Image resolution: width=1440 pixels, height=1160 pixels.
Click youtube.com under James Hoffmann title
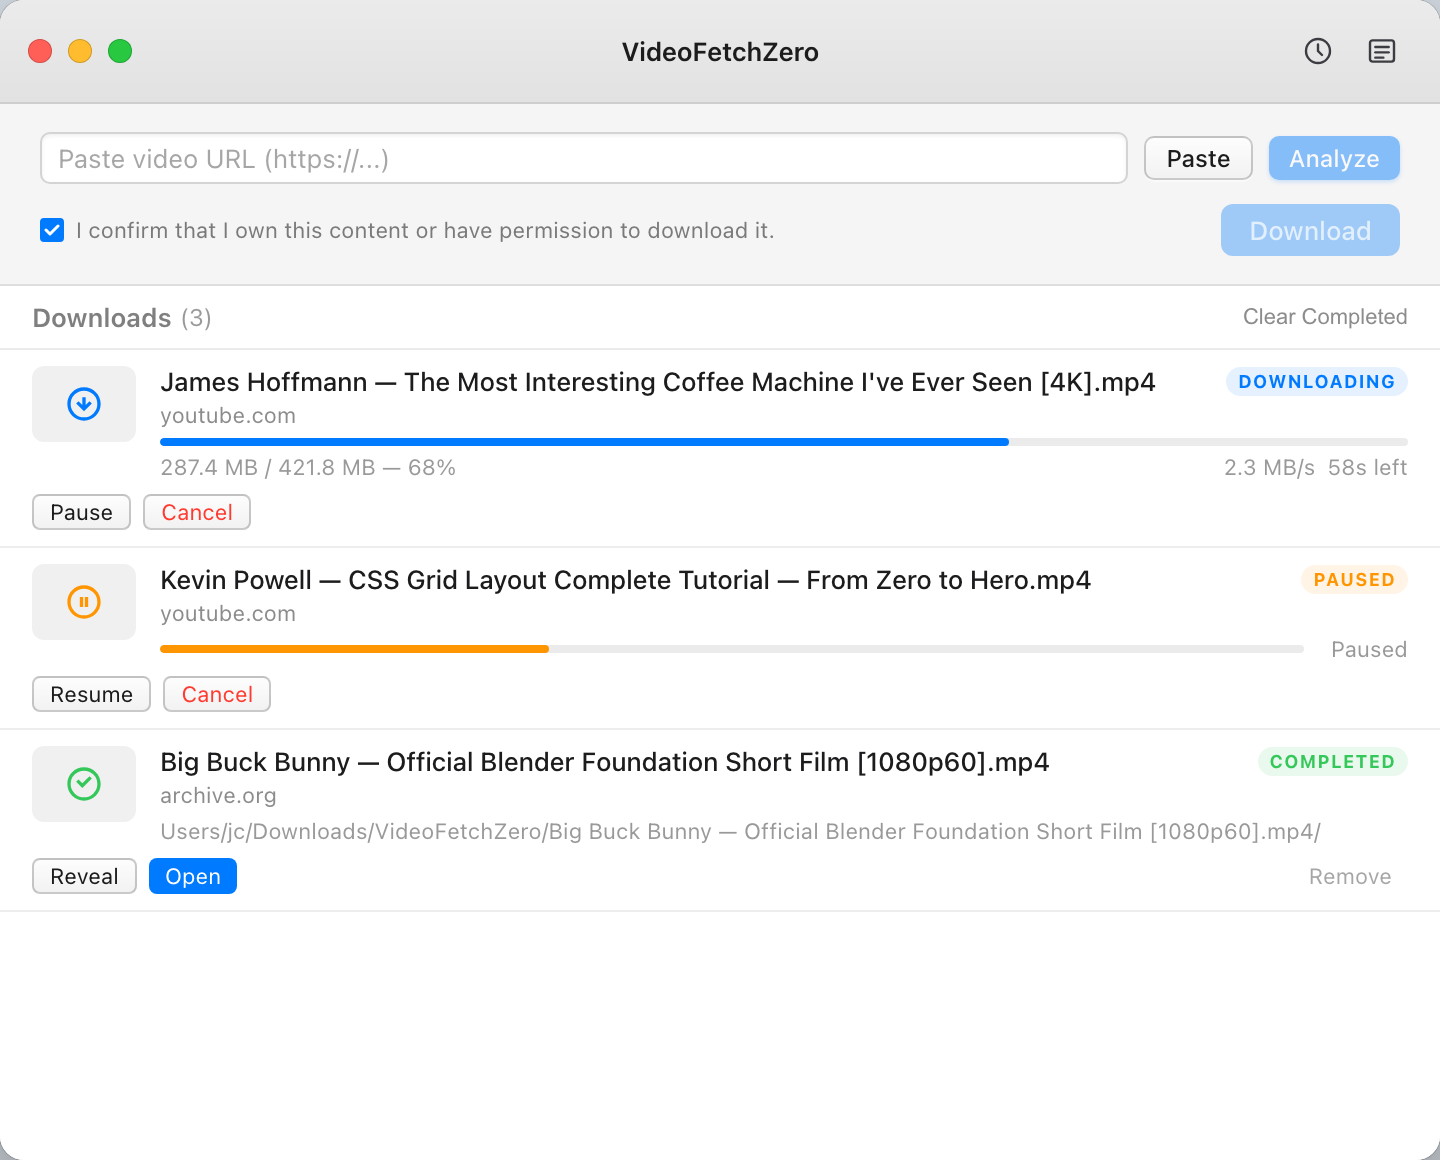pyautogui.click(x=228, y=416)
